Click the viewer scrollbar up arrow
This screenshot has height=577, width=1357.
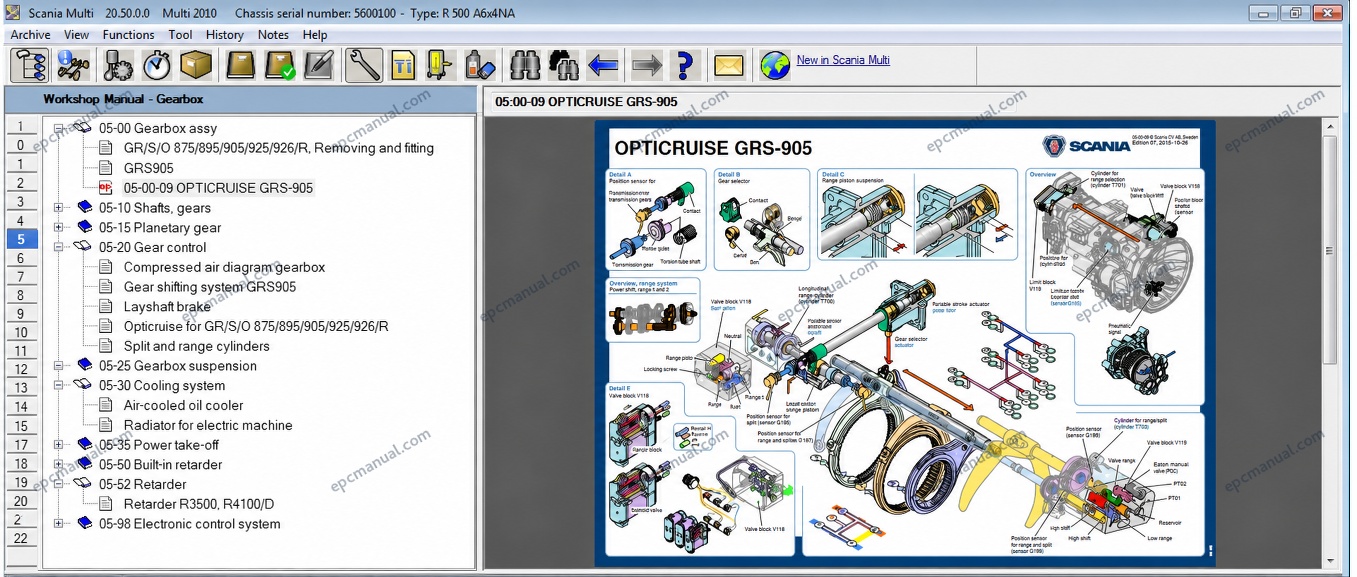point(1329,126)
